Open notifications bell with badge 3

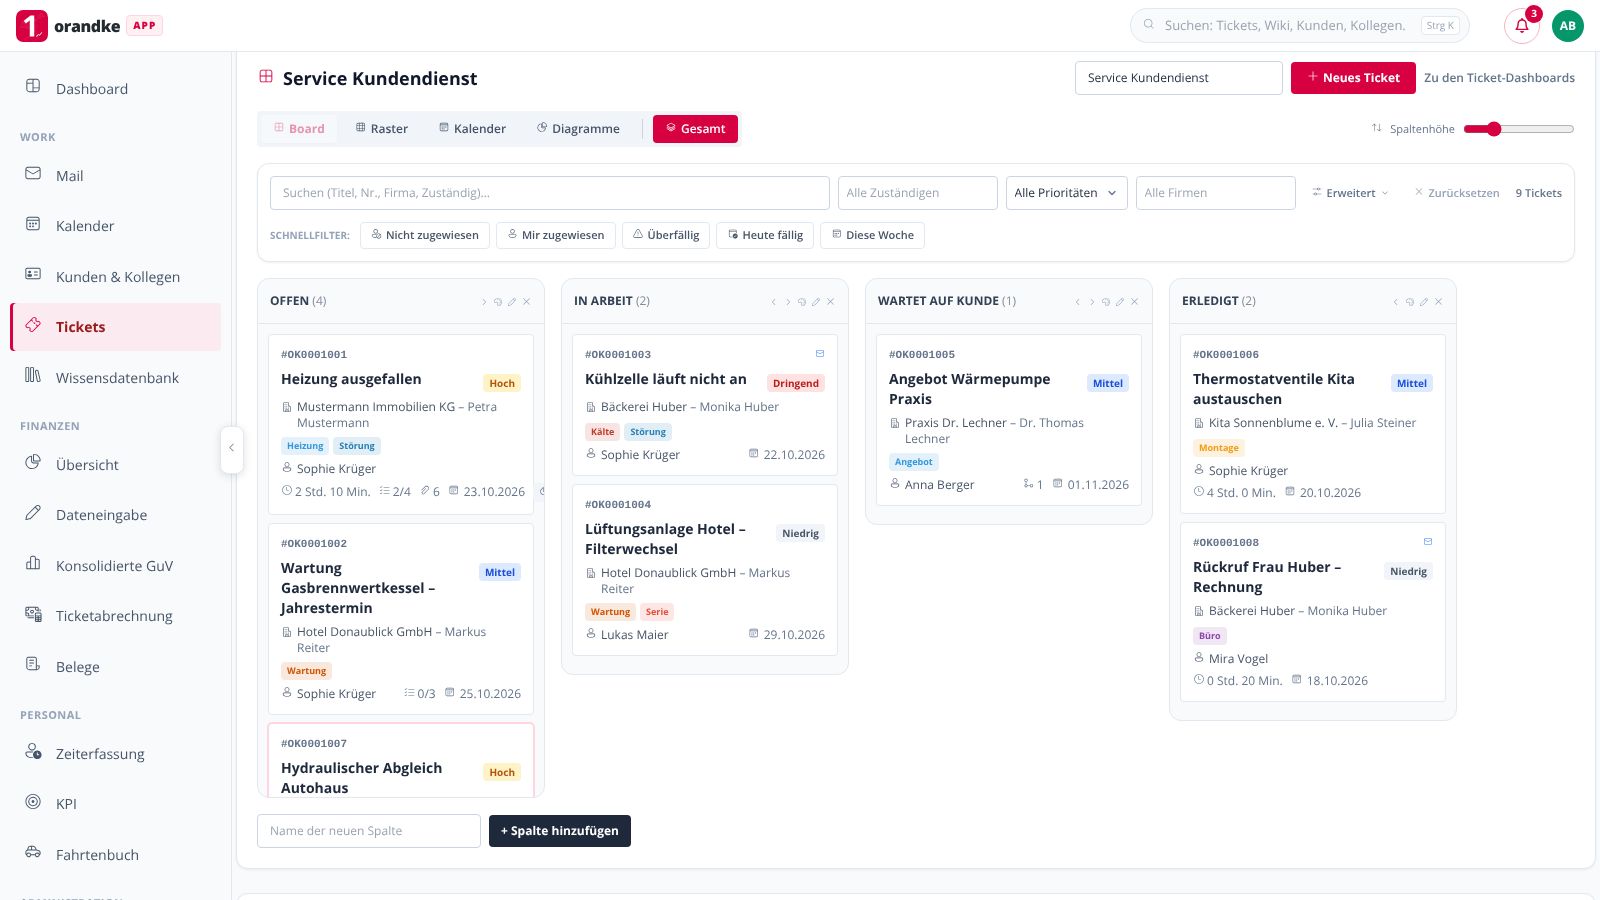1522,26
